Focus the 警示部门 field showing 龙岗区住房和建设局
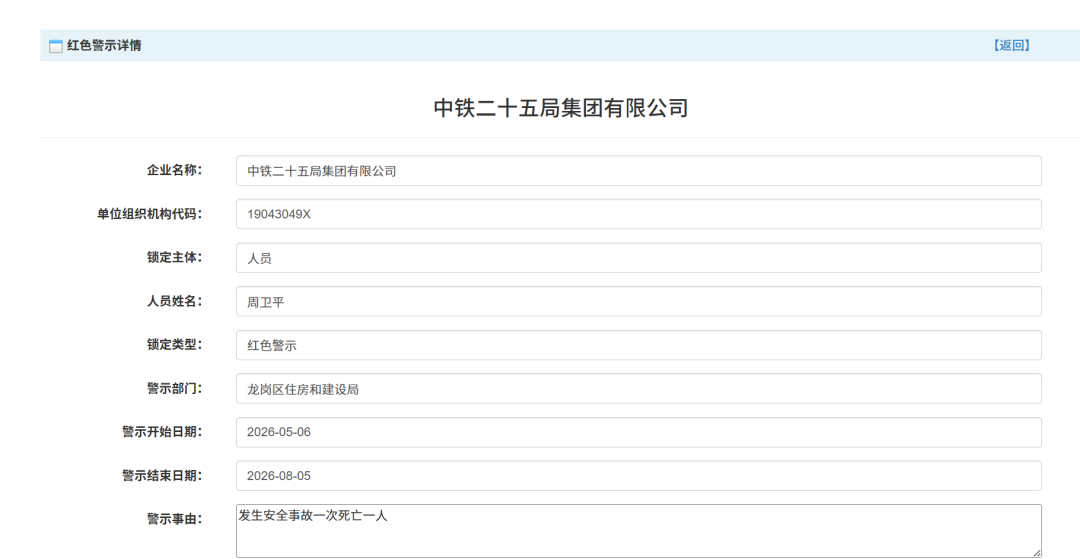The height and width of the screenshot is (559, 1080). pos(638,389)
